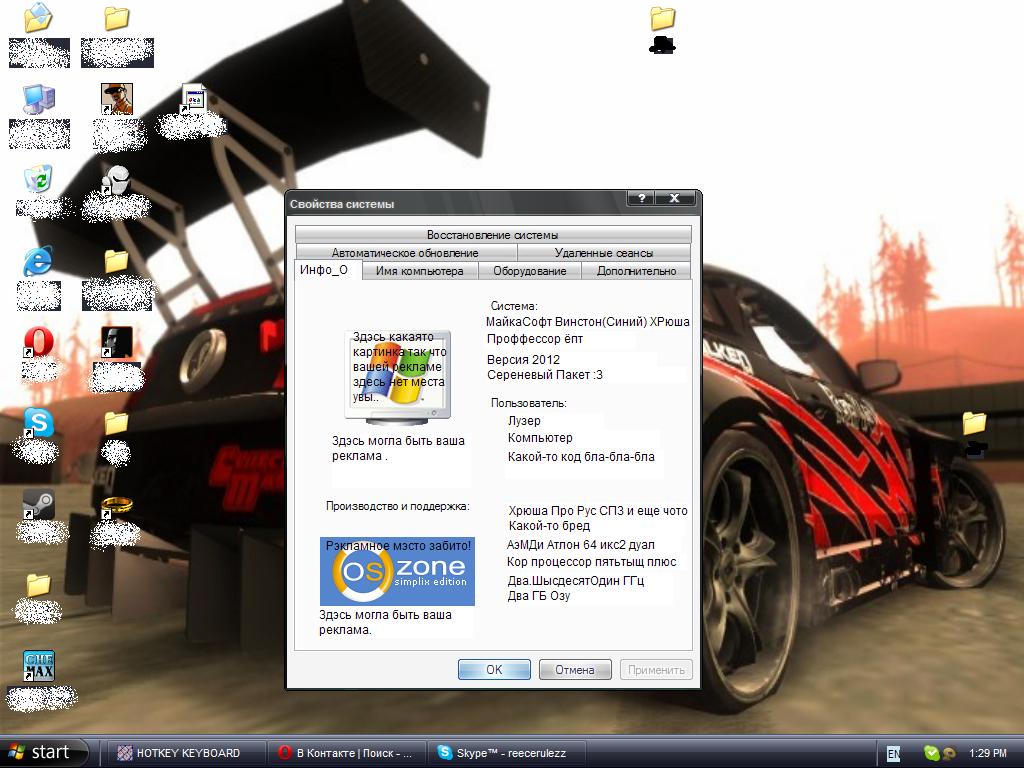Click the 'Версия 2012' line
This screenshot has height=768, width=1024.
tap(523, 359)
